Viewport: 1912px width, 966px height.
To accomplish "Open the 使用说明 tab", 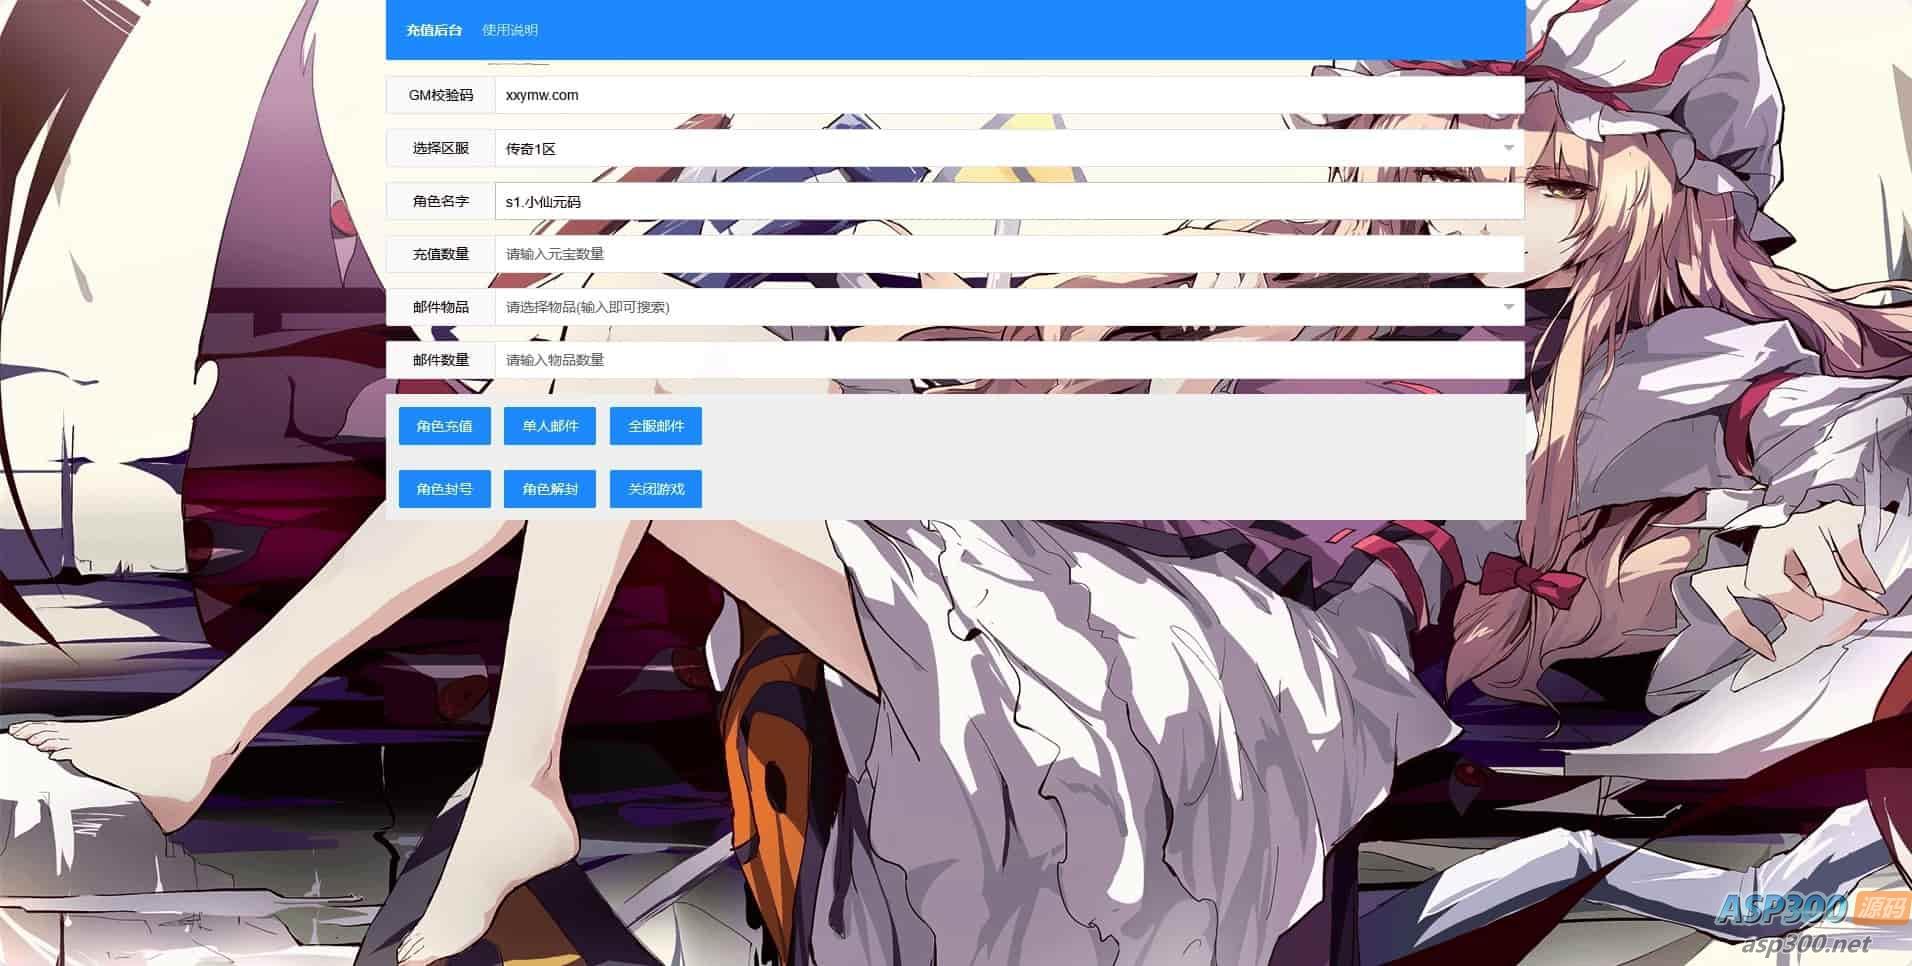I will [510, 30].
